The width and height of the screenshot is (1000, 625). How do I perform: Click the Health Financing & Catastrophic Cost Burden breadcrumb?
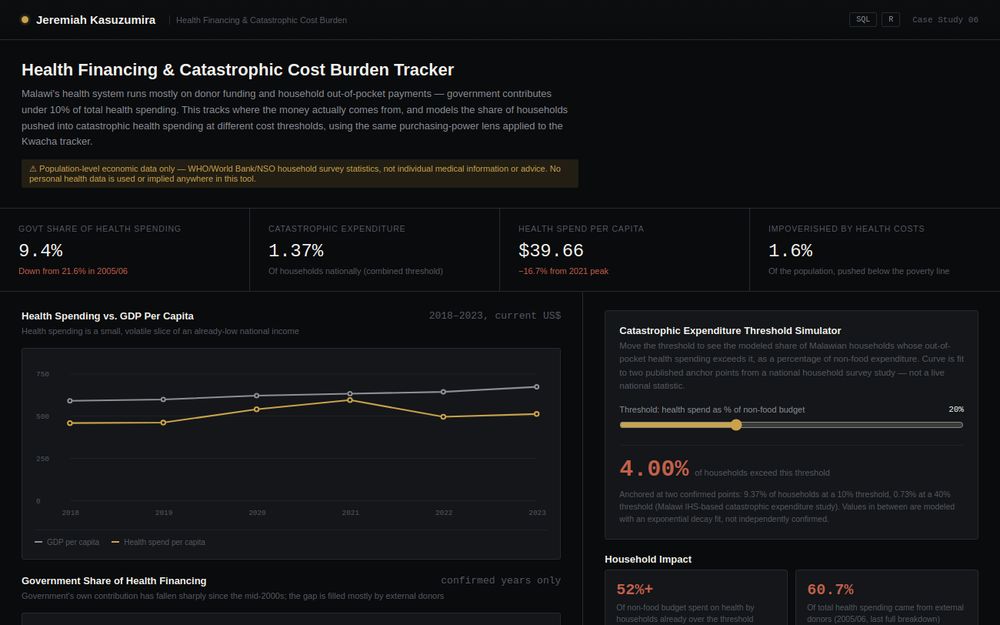click(x=261, y=20)
